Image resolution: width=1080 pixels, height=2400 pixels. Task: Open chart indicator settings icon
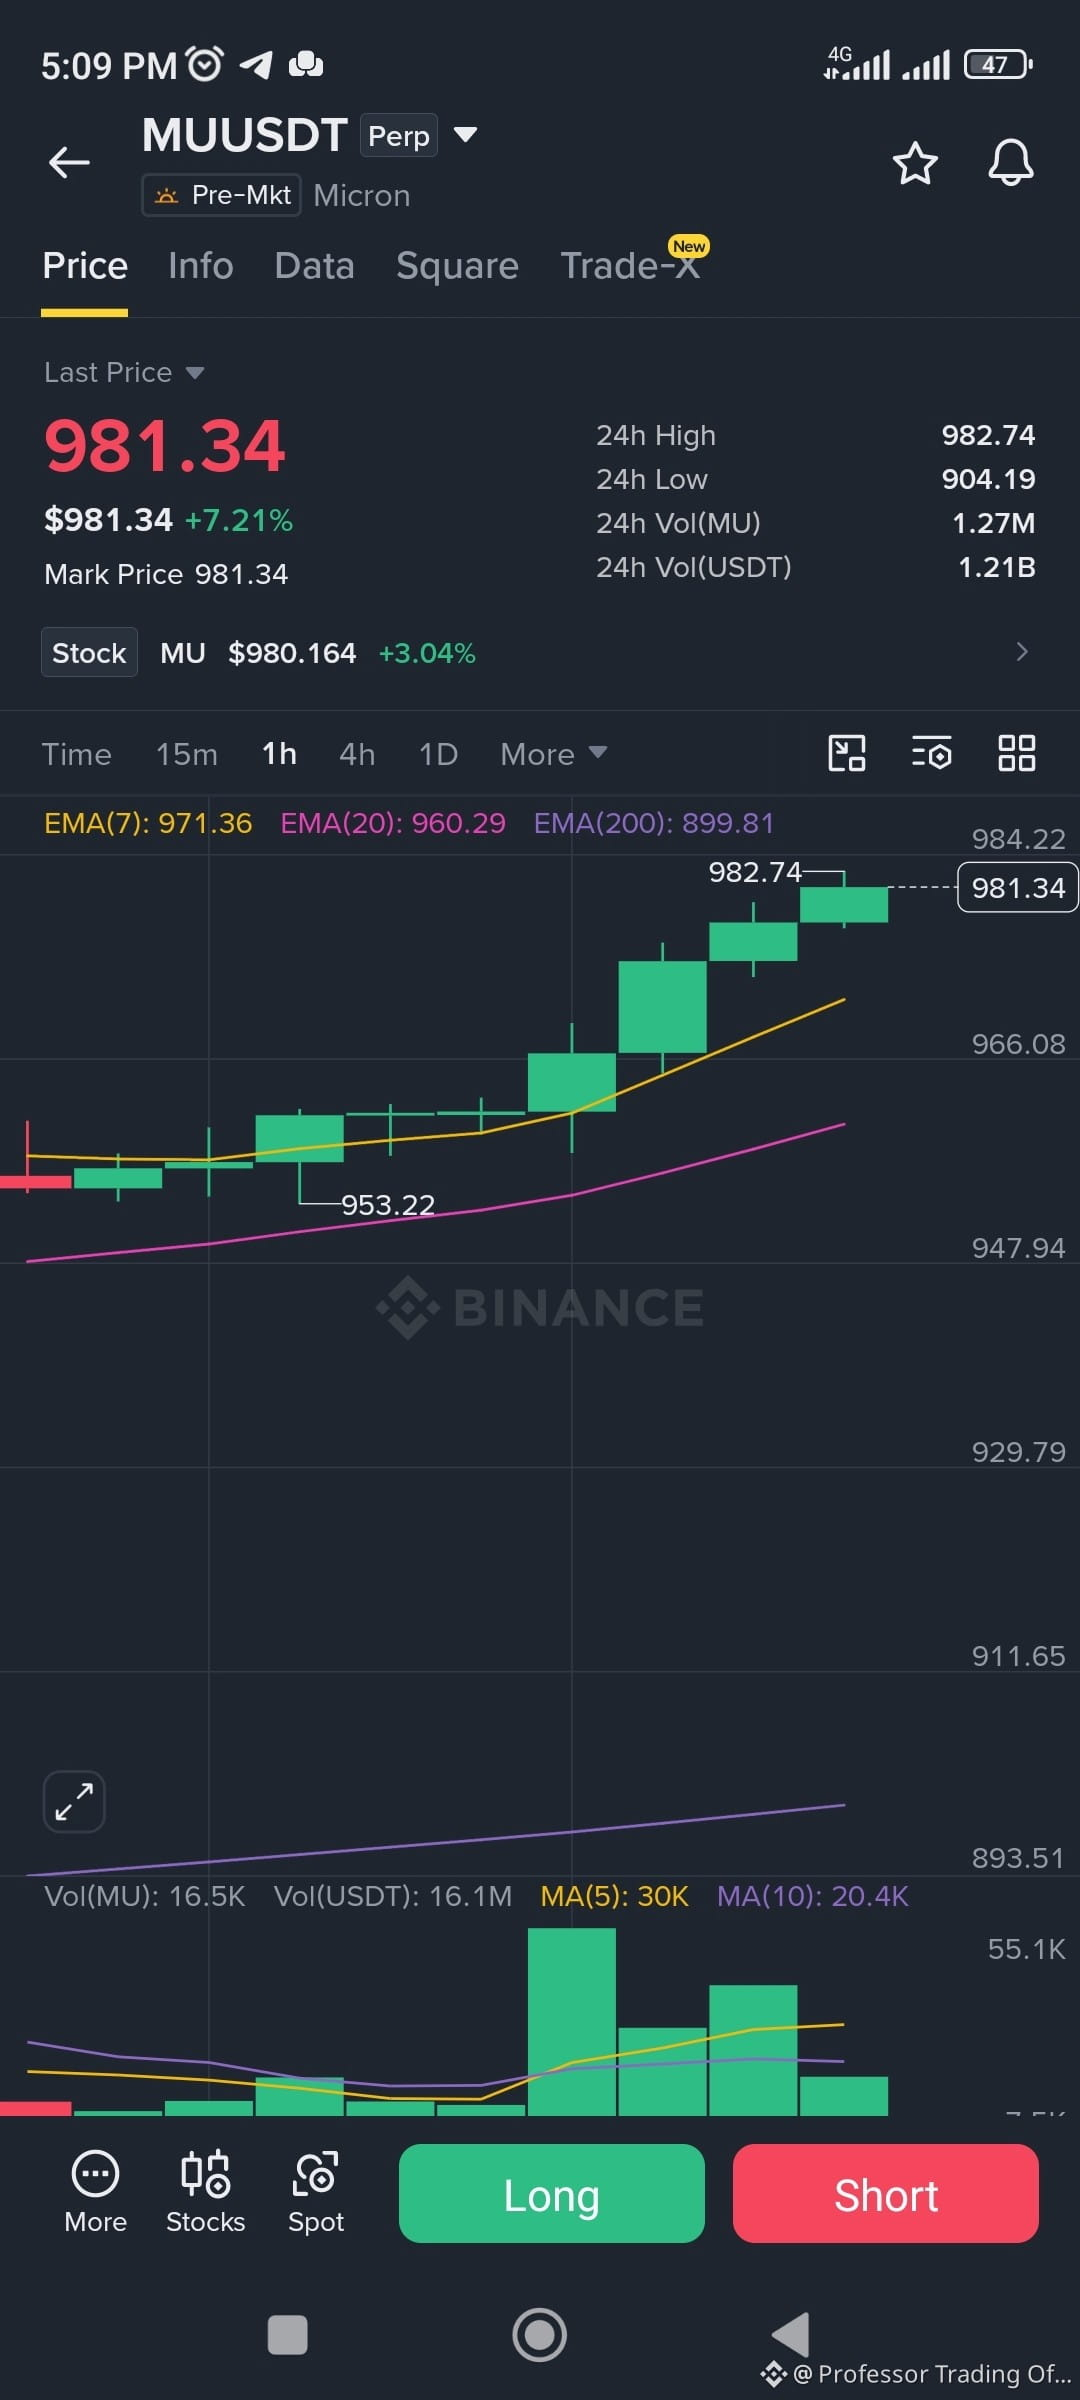[931, 753]
